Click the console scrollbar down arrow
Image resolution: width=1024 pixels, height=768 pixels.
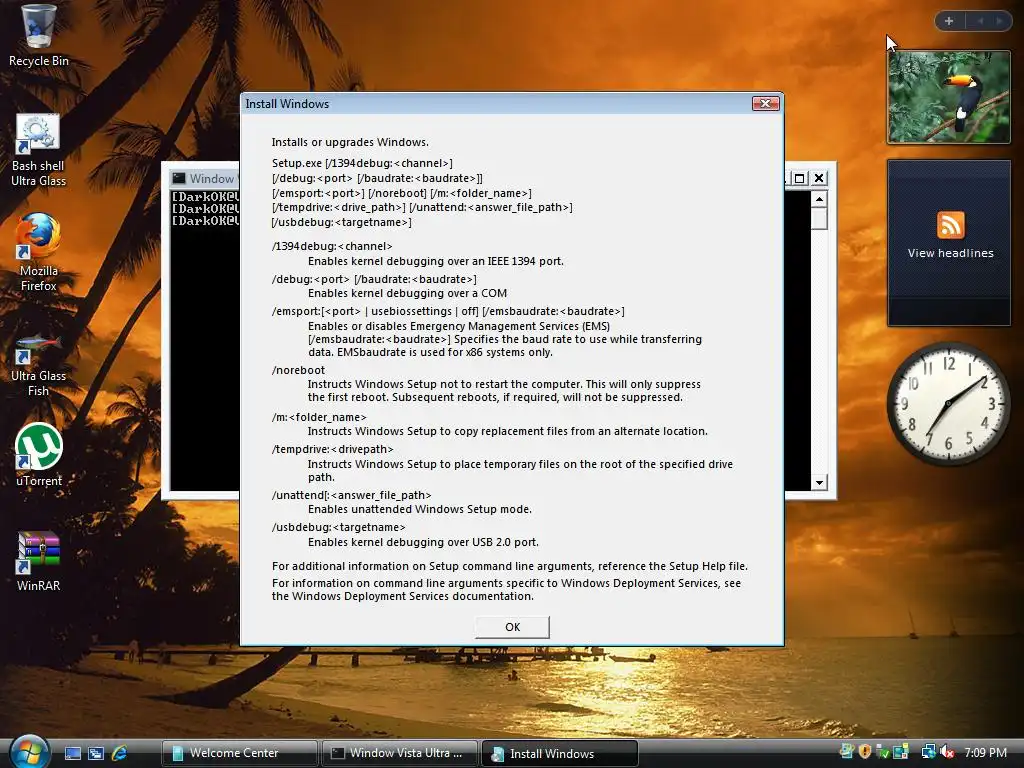(x=819, y=483)
